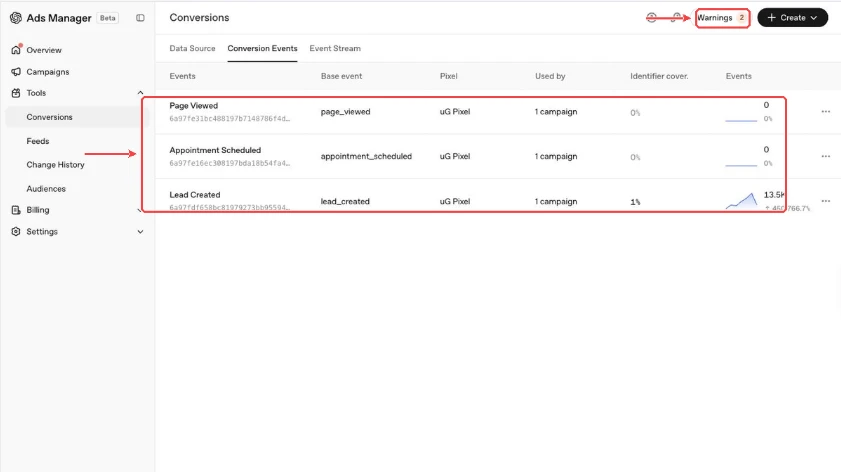Open Audiences under Tools

pos(46,189)
